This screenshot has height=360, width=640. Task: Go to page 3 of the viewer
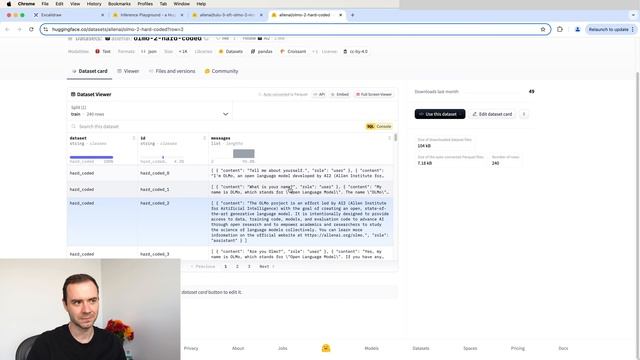249,266
